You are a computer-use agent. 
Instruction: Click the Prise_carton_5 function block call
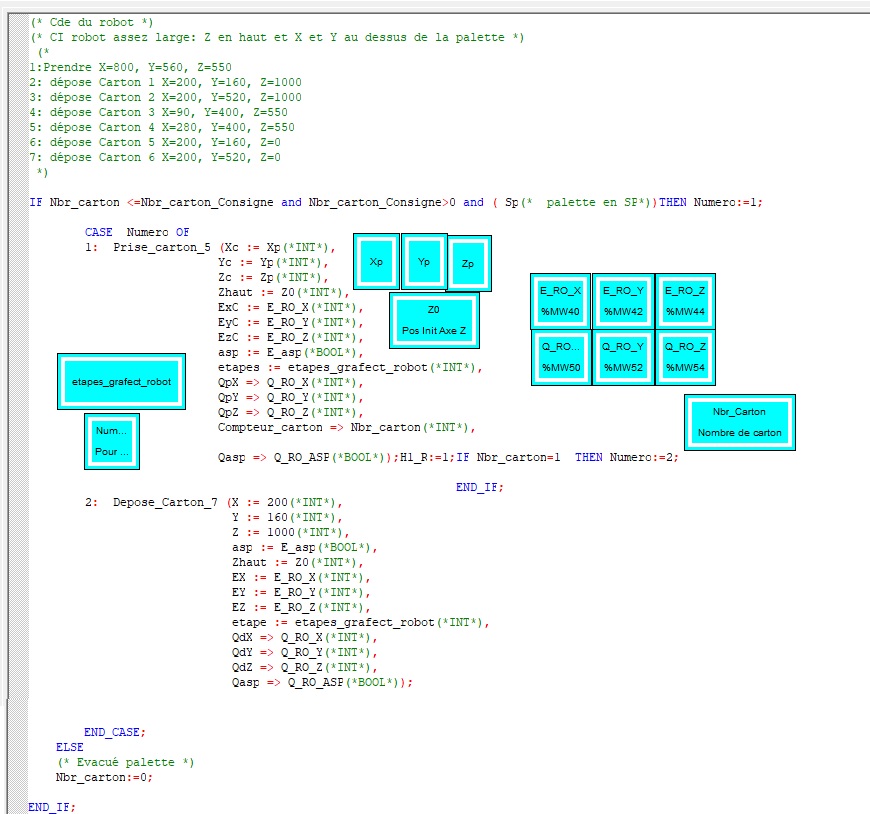pyautogui.click(x=161, y=247)
